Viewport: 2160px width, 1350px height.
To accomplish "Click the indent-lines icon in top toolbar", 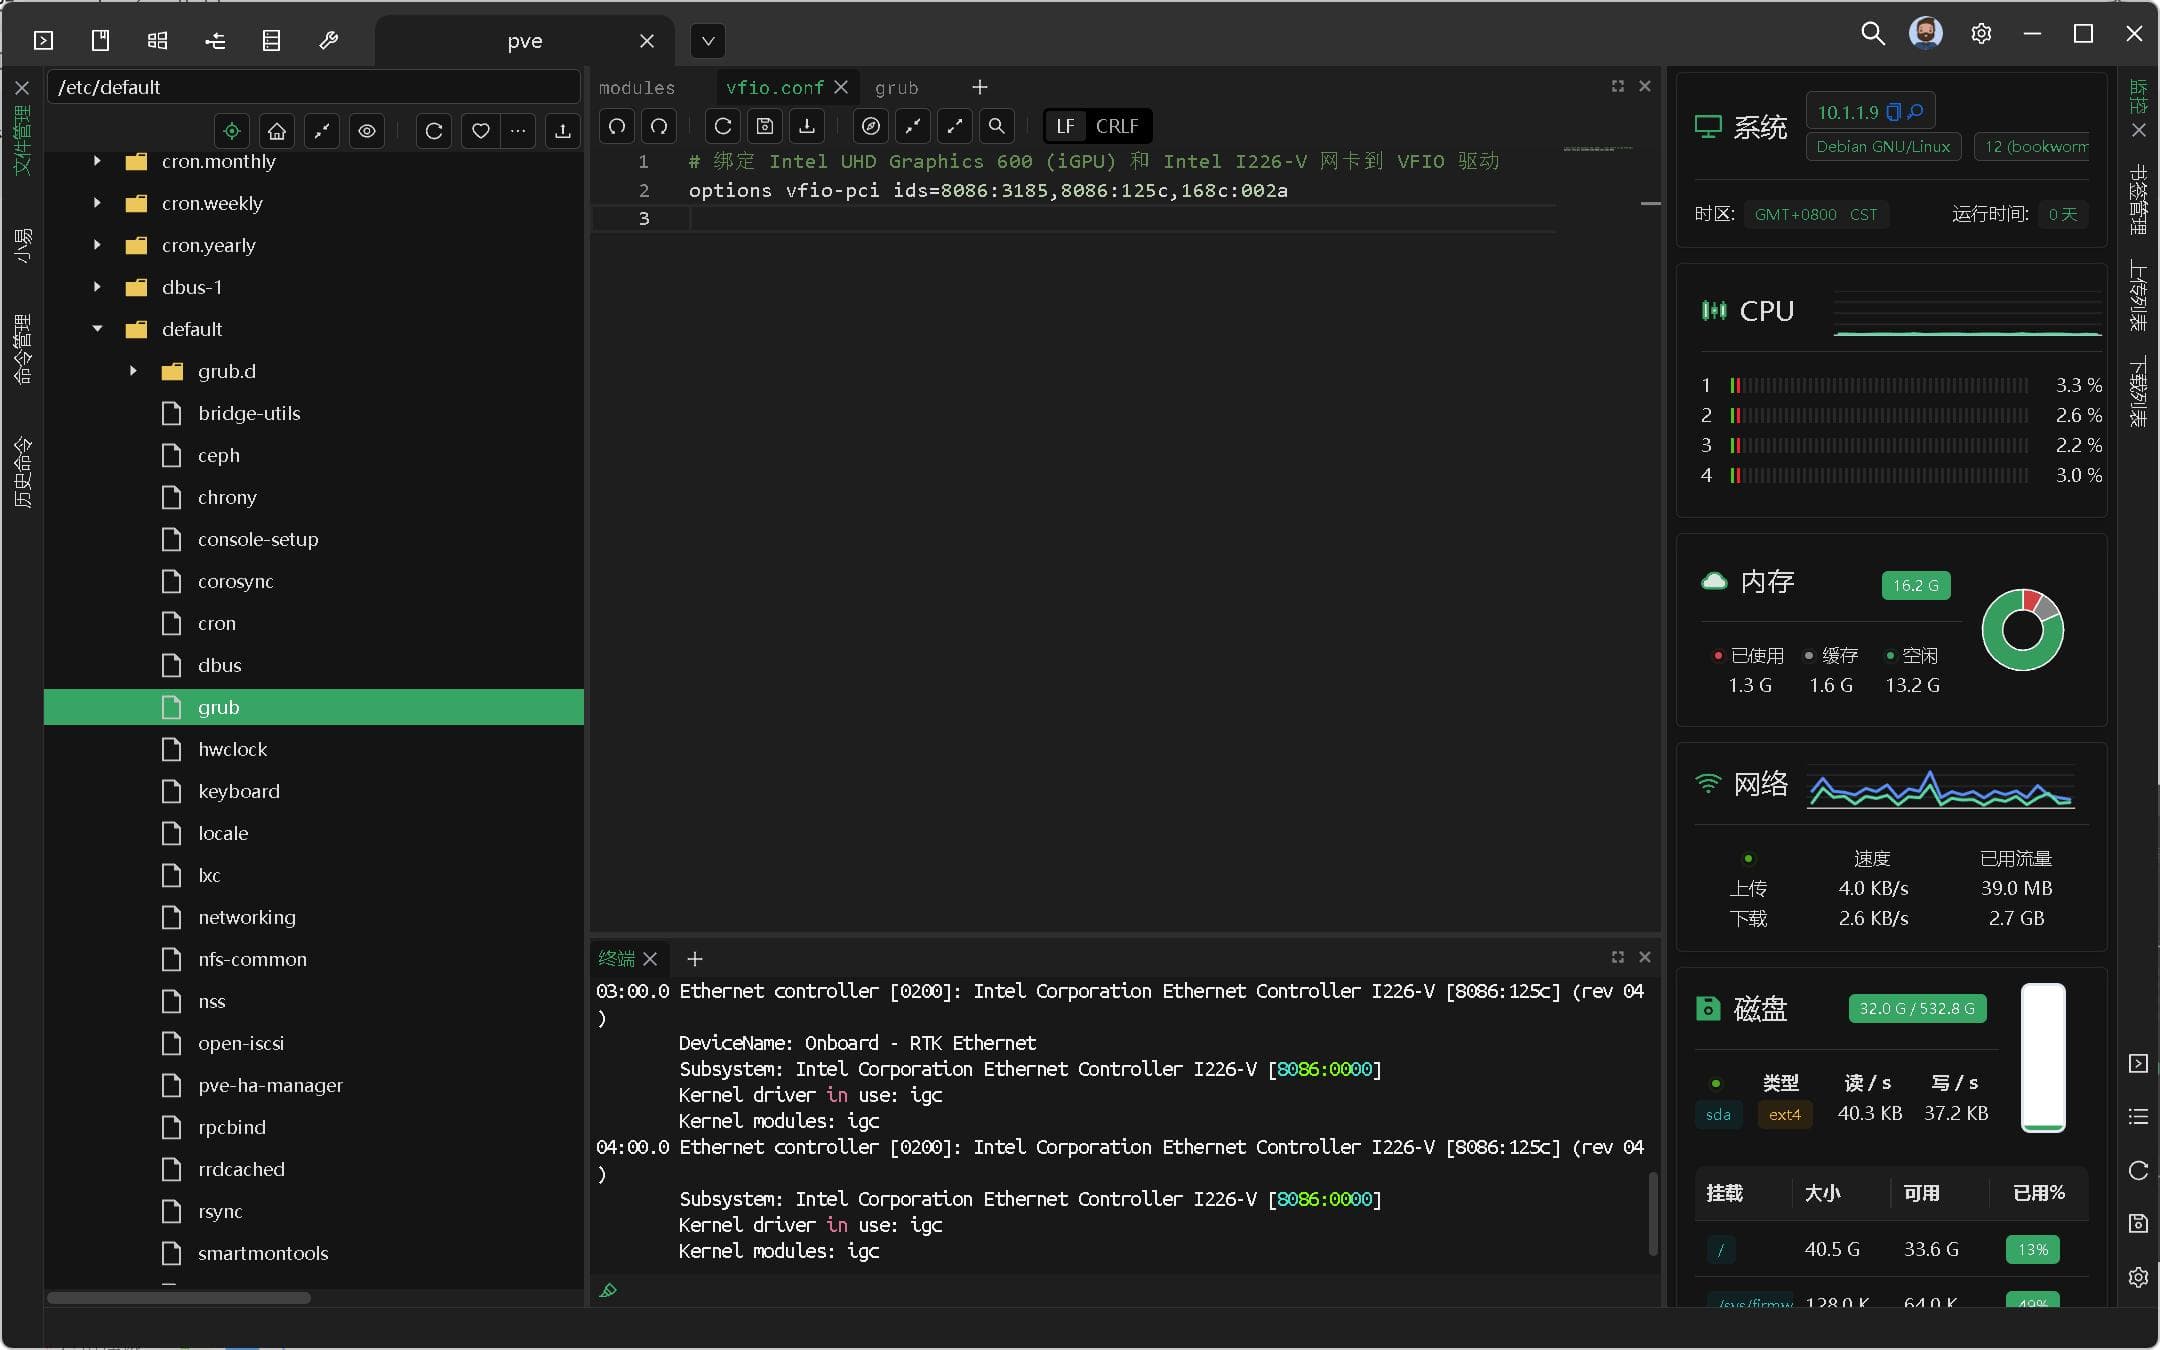I will pyautogui.click(x=214, y=40).
